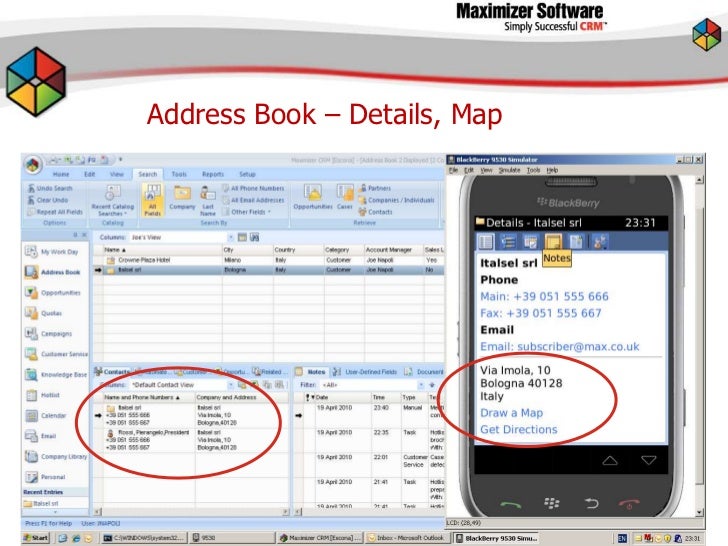
Task: Switch to the Contacts lower tab
Action: (112, 372)
